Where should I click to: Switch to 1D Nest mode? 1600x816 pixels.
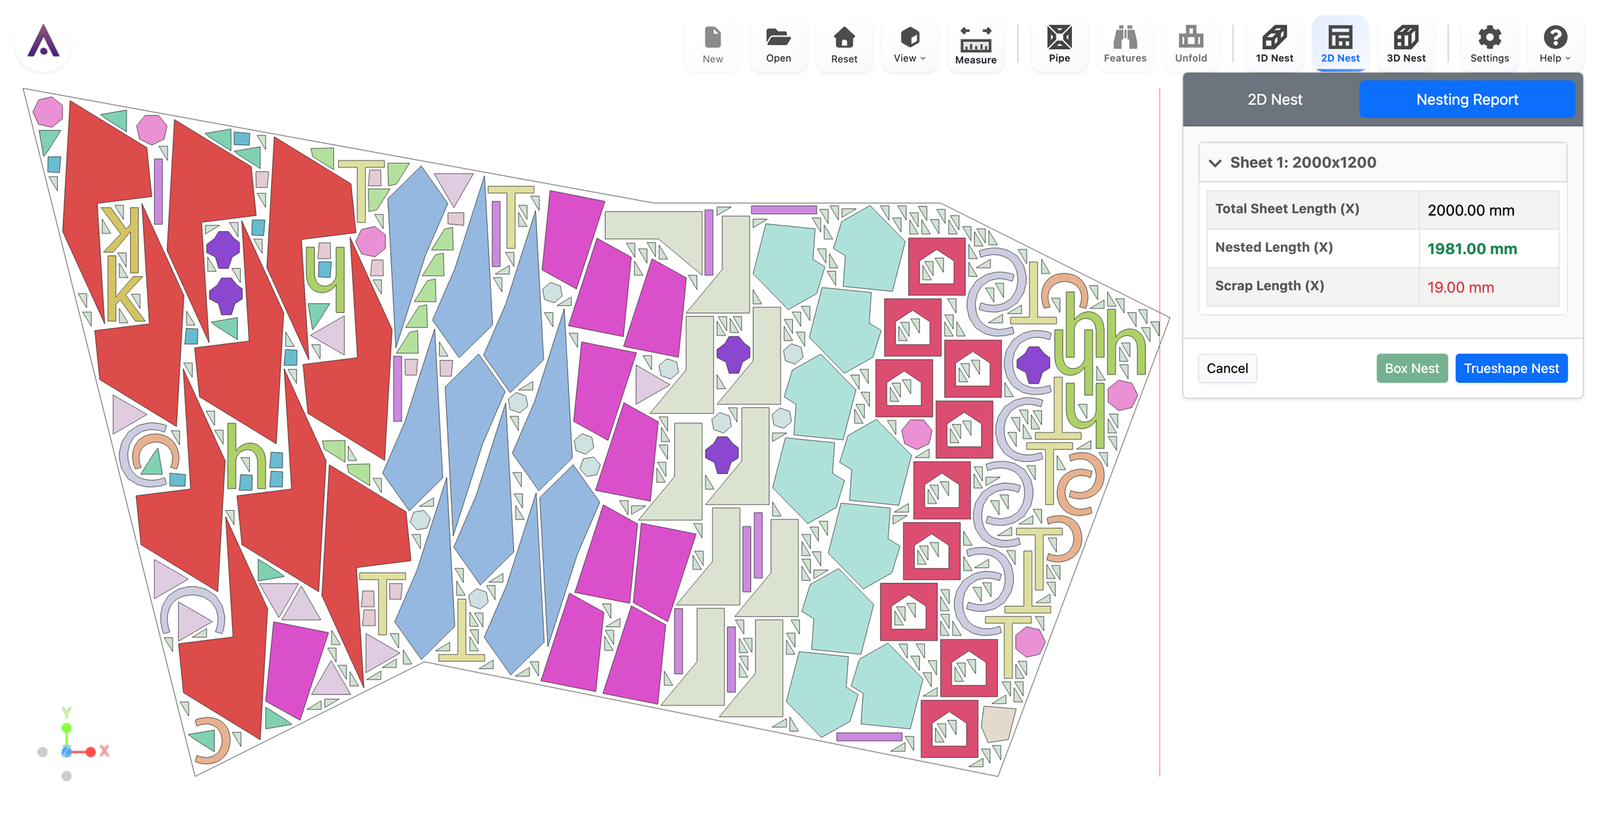pyautogui.click(x=1274, y=45)
